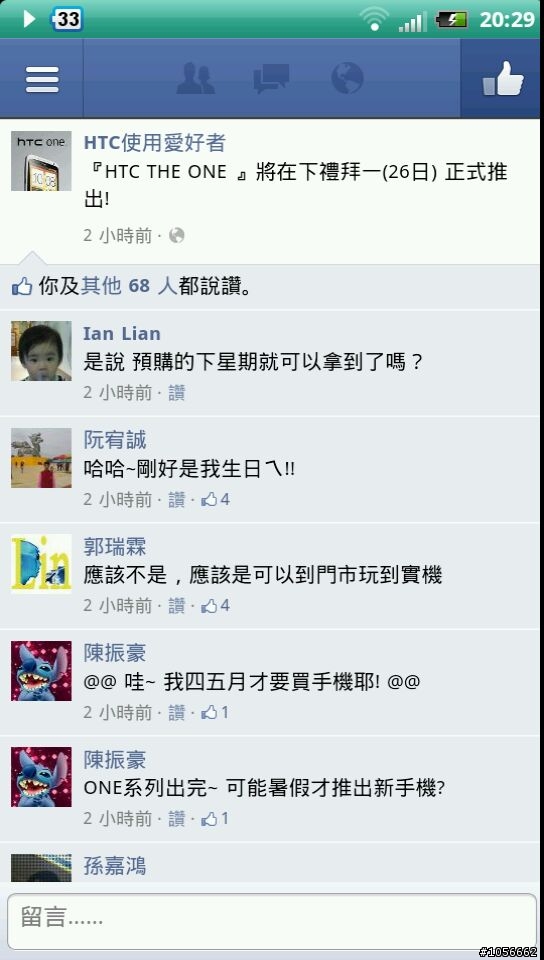The width and height of the screenshot is (544, 960).
Task: Open the messages chat icon
Action: coord(271,78)
